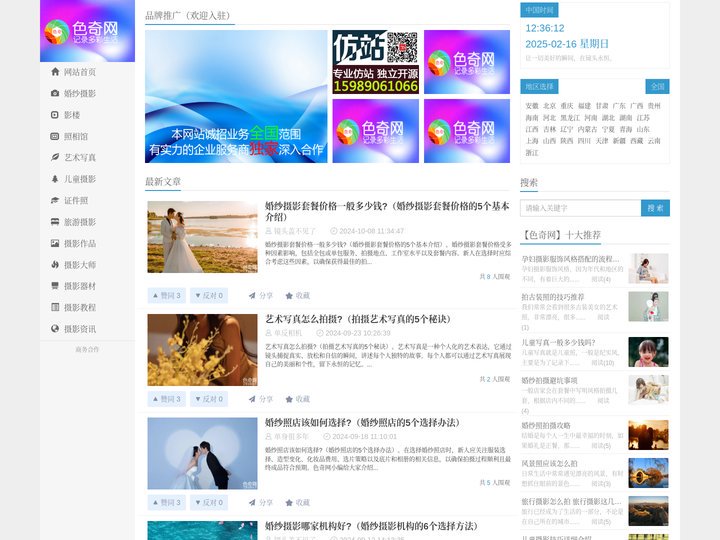Click the 照相馆 sidebar icon
Viewport: 720px width, 540px height.
[55, 136]
